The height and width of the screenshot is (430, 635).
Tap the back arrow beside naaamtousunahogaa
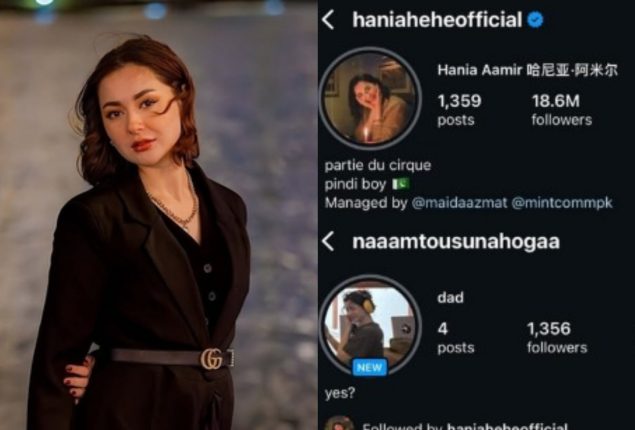[x=328, y=242]
